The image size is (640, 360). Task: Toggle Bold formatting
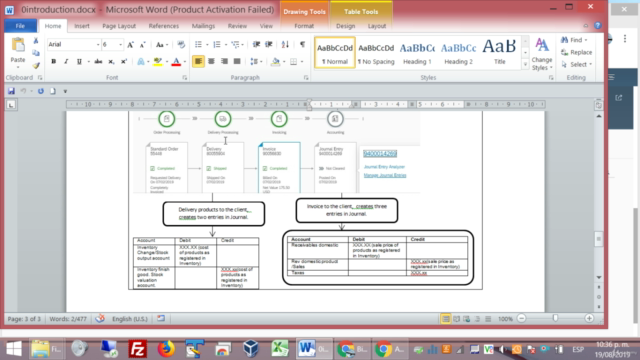[53, 62]
